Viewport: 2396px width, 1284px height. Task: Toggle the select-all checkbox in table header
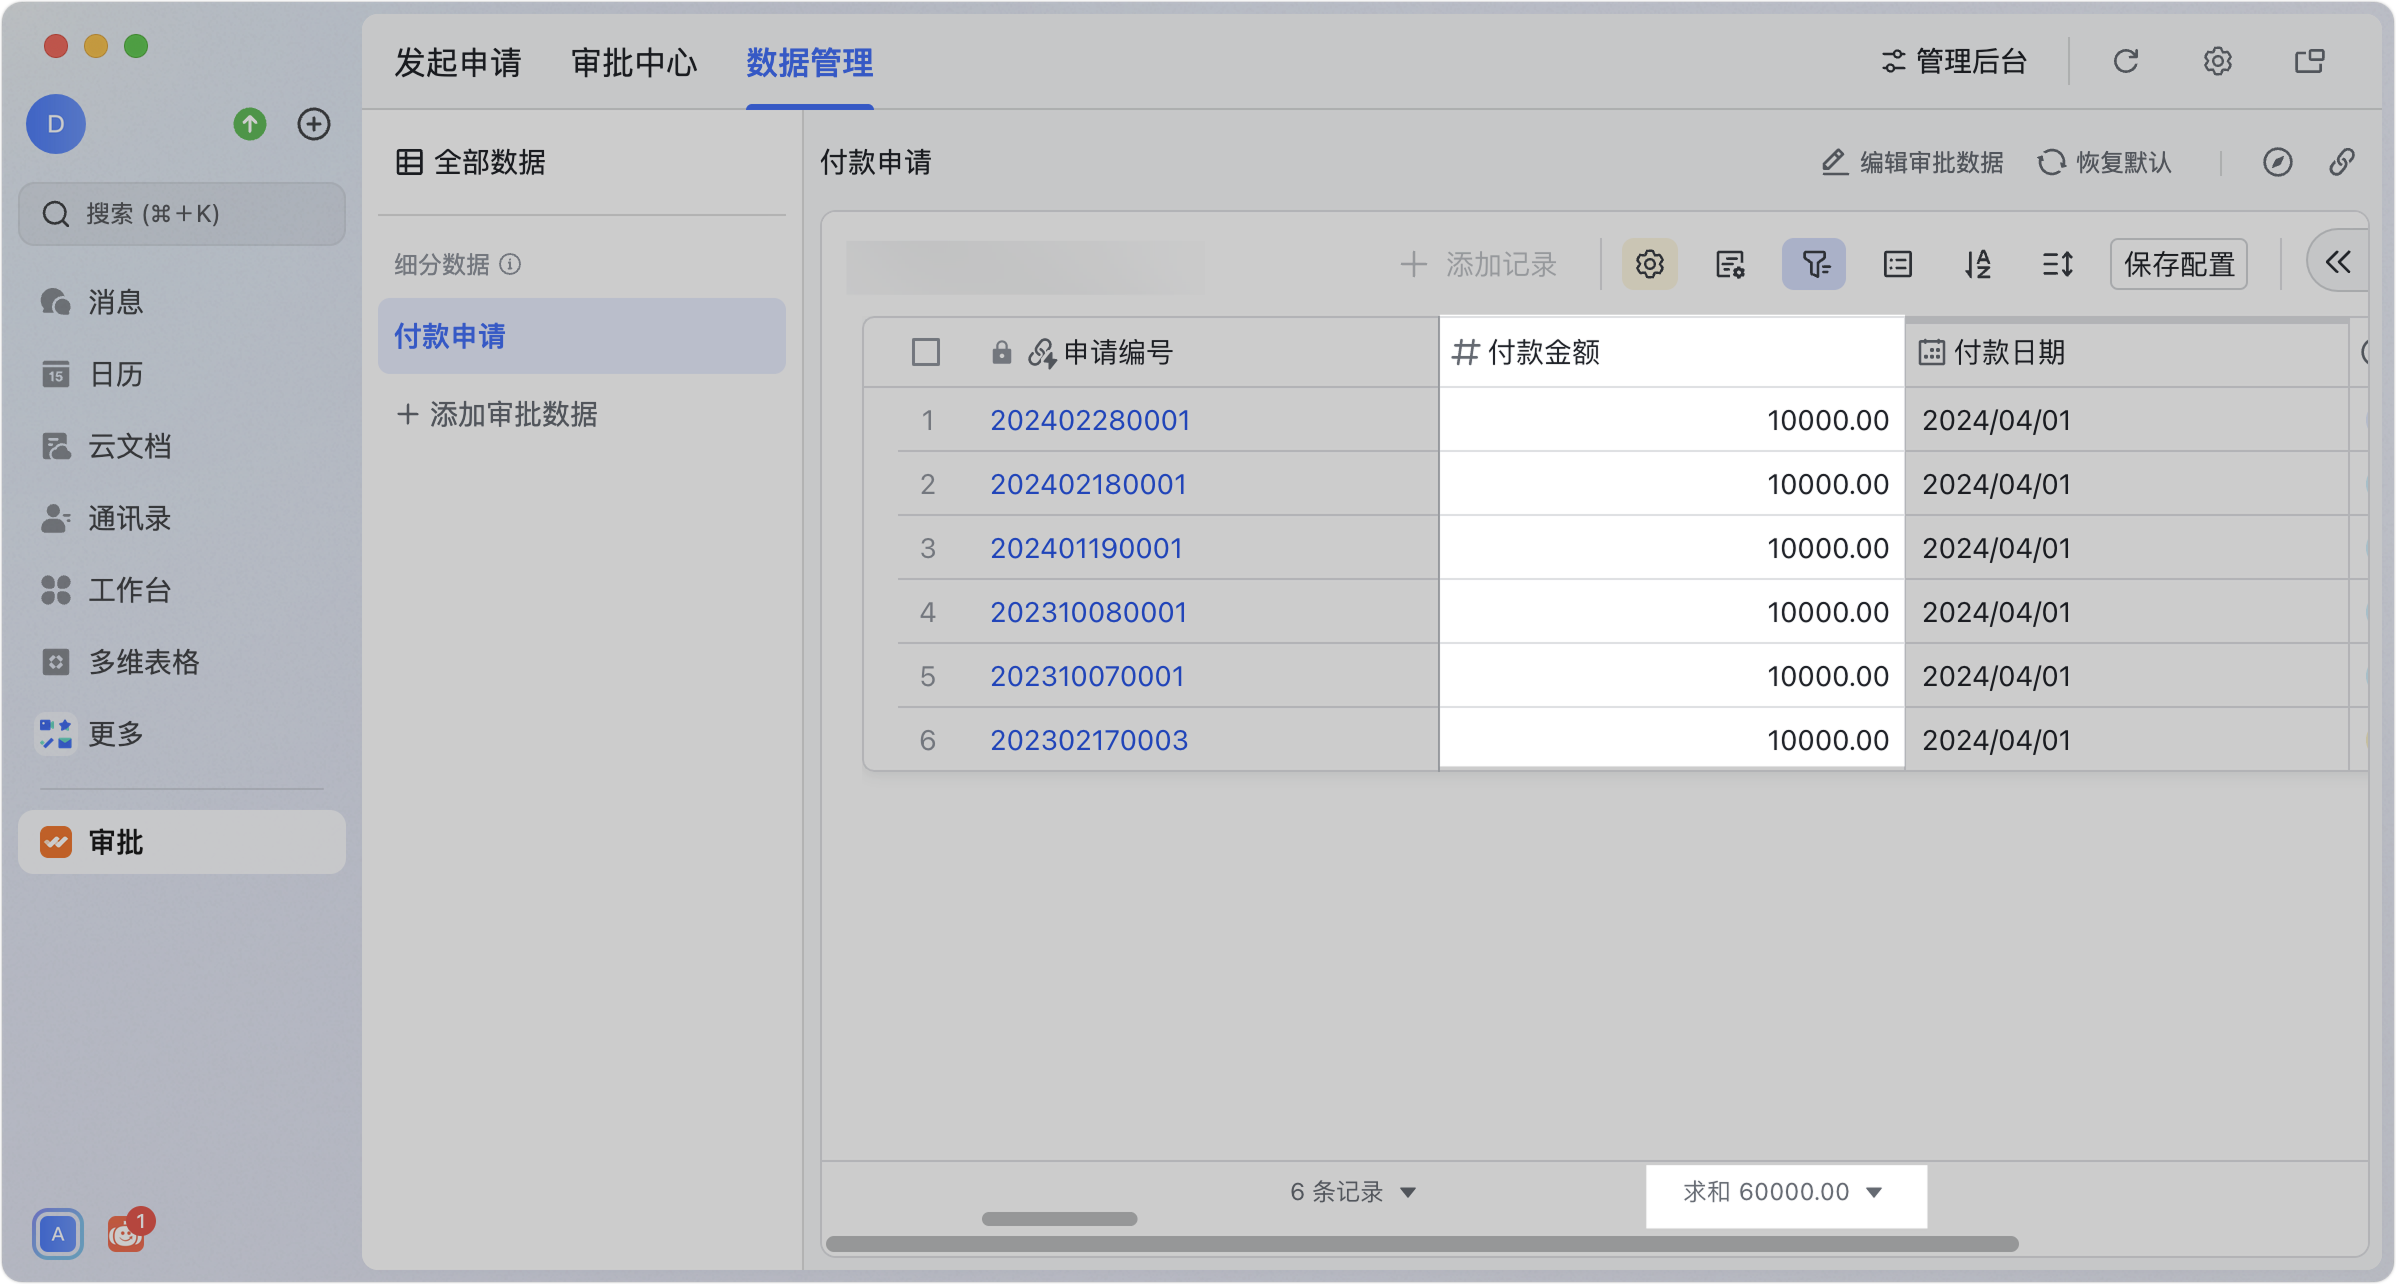(926, 352)
